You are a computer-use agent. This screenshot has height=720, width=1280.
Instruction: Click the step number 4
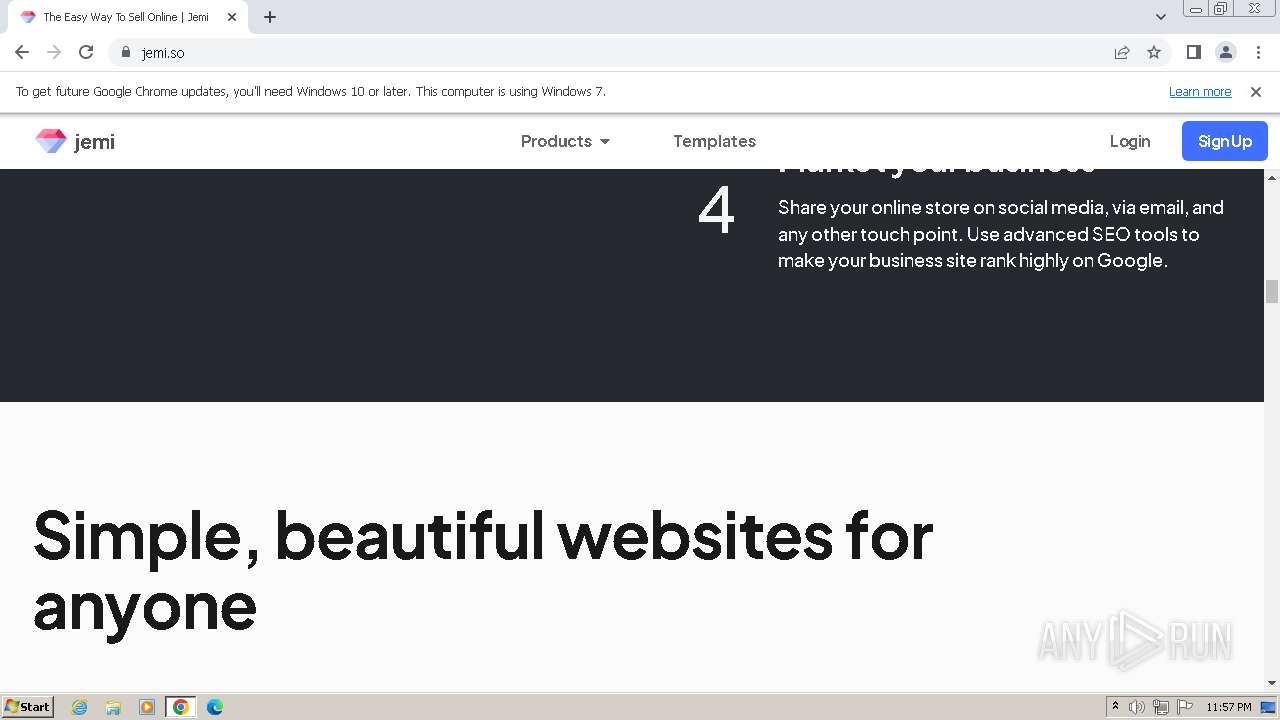(716, 211)
